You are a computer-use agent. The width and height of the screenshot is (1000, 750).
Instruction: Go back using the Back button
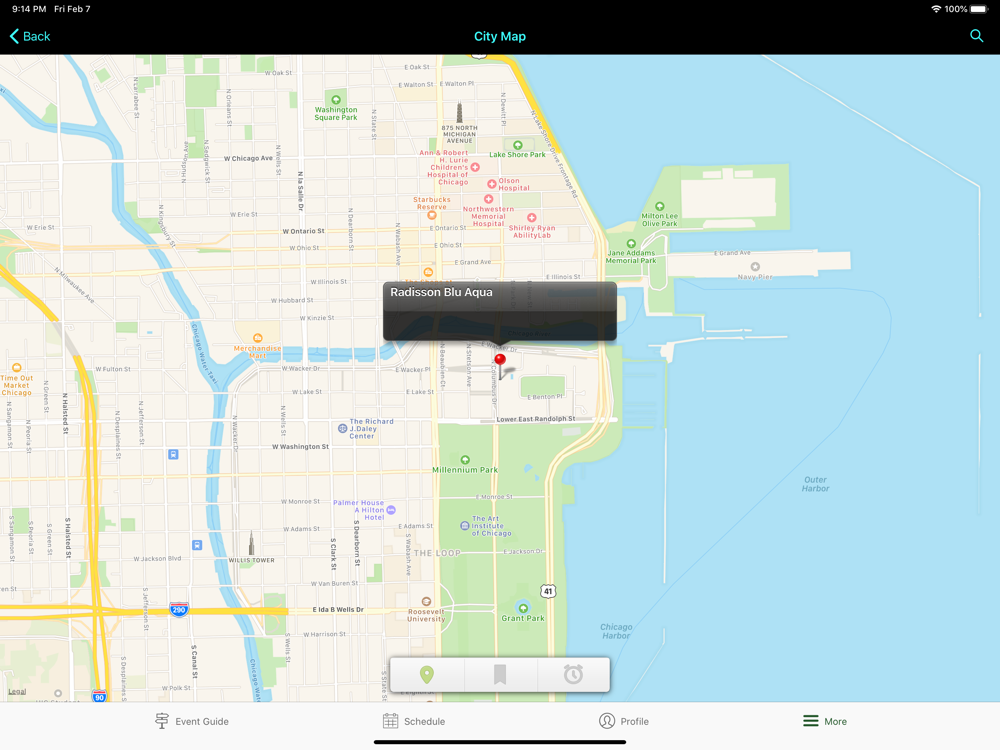click(30, 36)
